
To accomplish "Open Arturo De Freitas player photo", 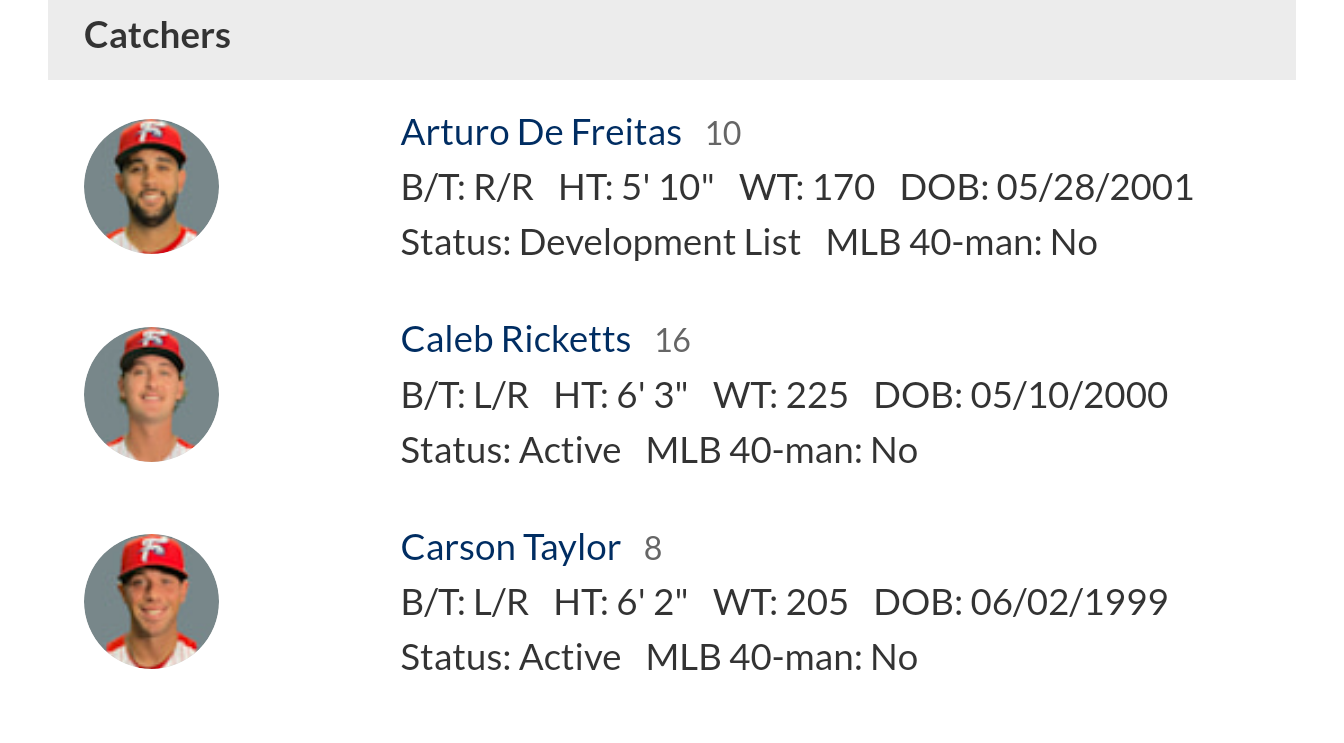I will pos(151,186).
